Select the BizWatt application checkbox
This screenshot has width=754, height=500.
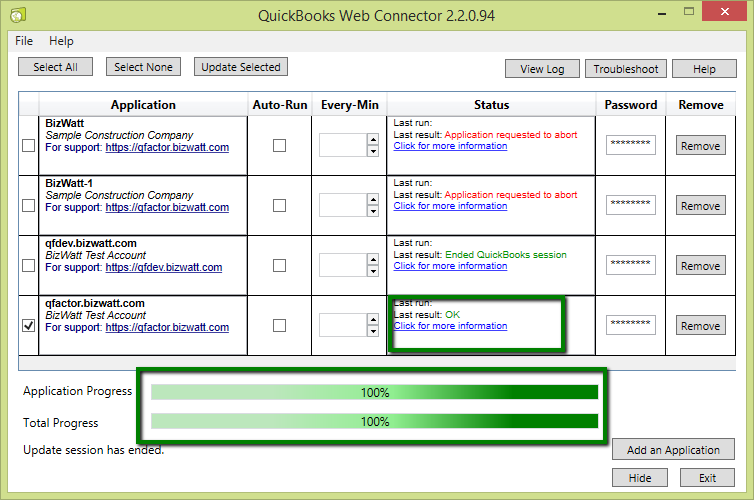[x=29, y=145]
